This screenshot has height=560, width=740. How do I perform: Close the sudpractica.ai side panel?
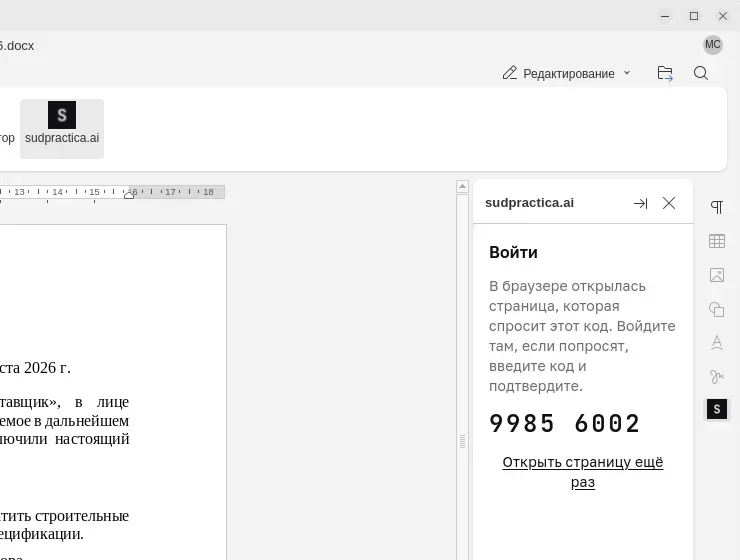click(669, 203)
